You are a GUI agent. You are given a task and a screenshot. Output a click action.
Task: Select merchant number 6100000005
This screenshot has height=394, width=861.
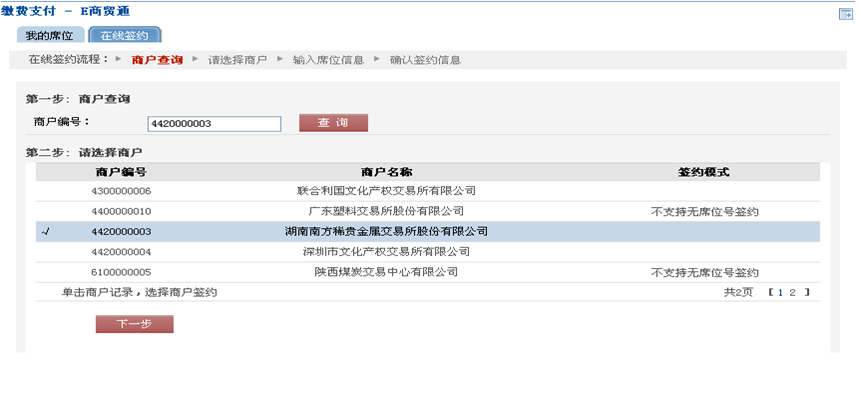[x=121, y=273]
